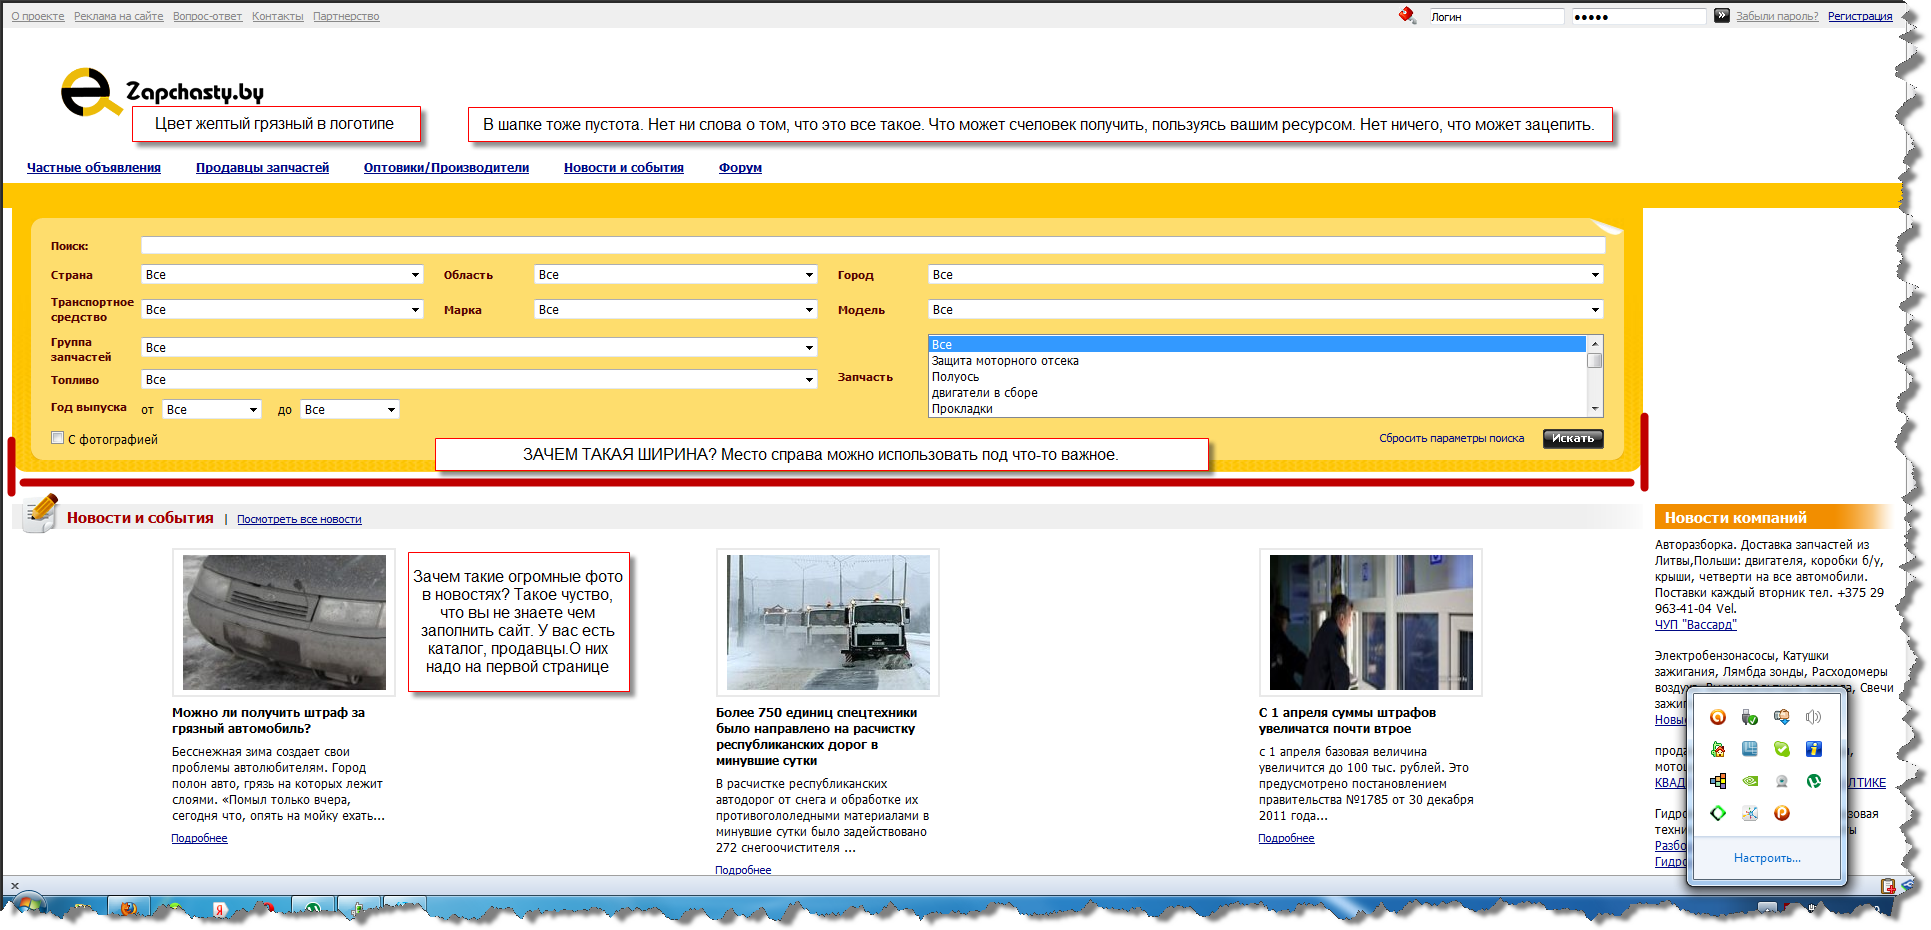Click the NVIDIA icon in tray popup
This screenshot has width=1931, height=930.
tap(1749, 781)
